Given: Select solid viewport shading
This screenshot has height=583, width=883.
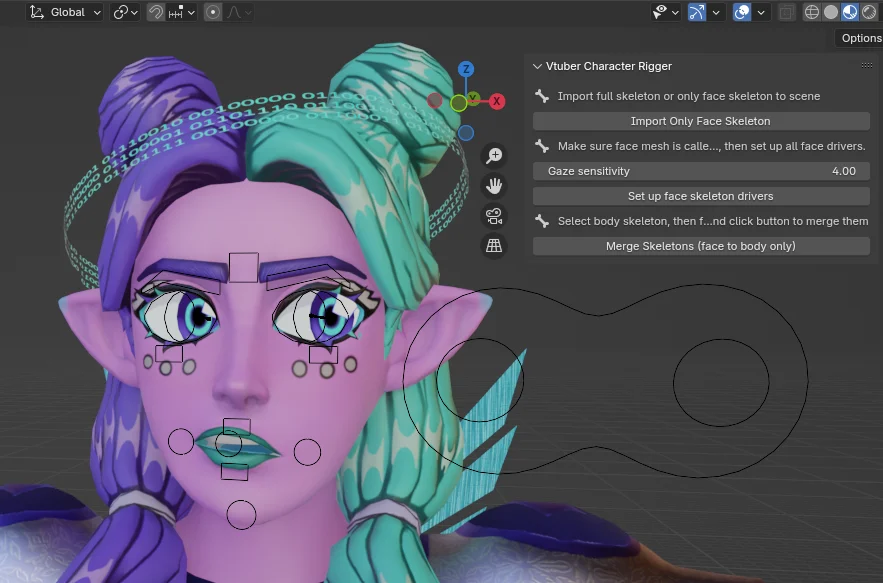Looking at the screenshot, I should (831, 12).
